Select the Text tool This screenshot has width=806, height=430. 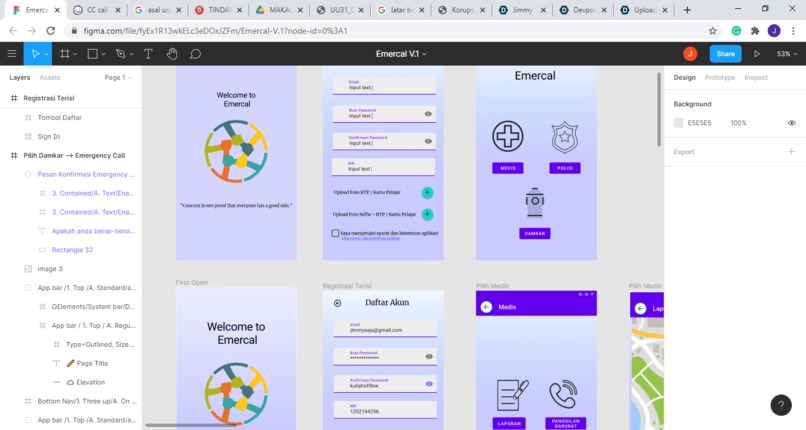click(148, 53)
